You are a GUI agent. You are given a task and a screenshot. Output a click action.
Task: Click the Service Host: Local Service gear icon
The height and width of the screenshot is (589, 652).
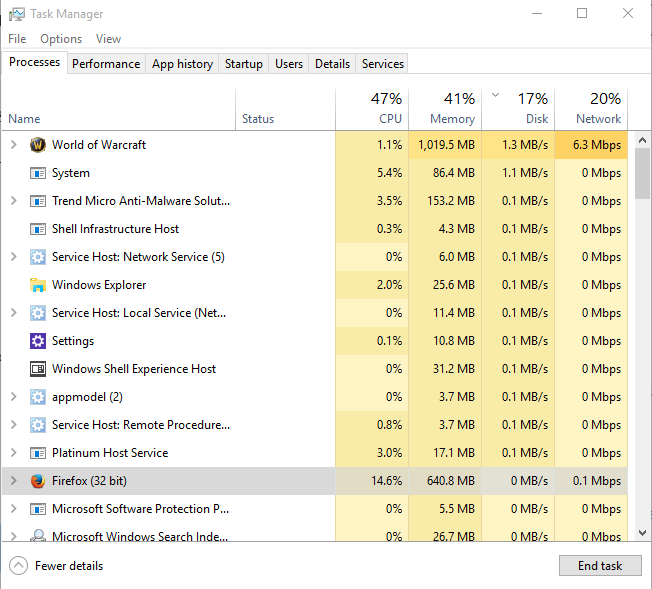tap(38, 313)
